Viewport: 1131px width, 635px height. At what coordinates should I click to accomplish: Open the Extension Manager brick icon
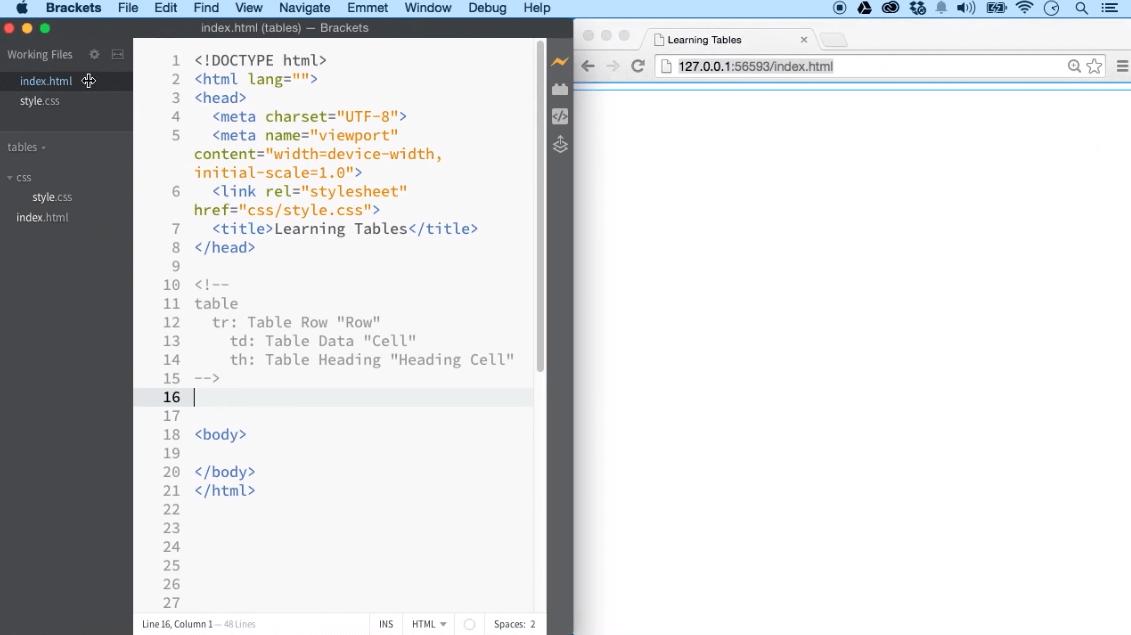click(559, 88)
